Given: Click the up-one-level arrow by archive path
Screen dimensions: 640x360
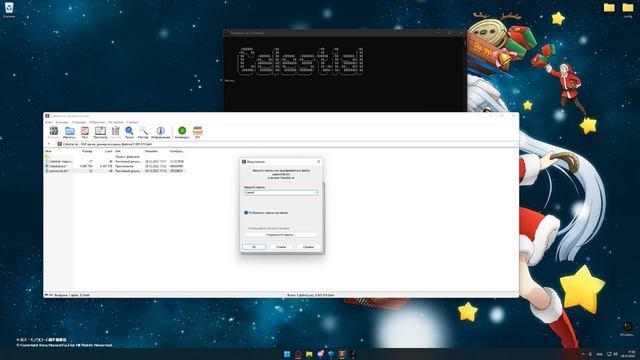Looking at the screenshot, I should tap(49, 144).
